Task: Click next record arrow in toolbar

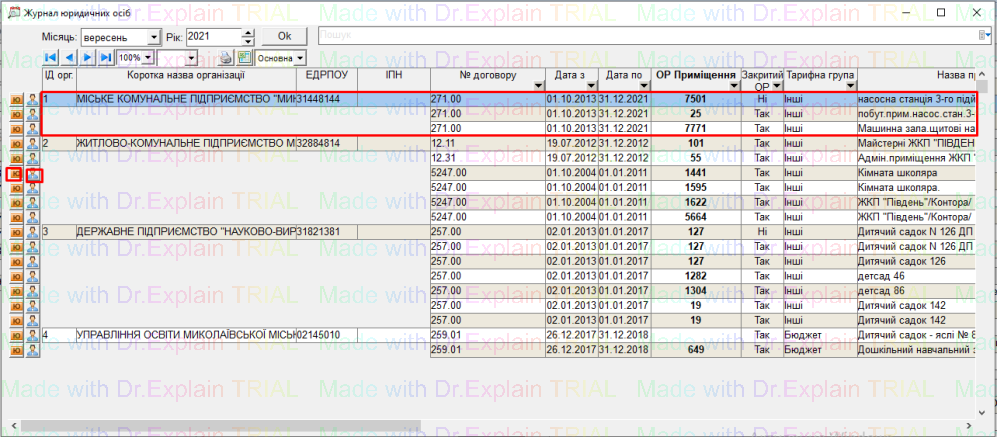Action: 87,58
